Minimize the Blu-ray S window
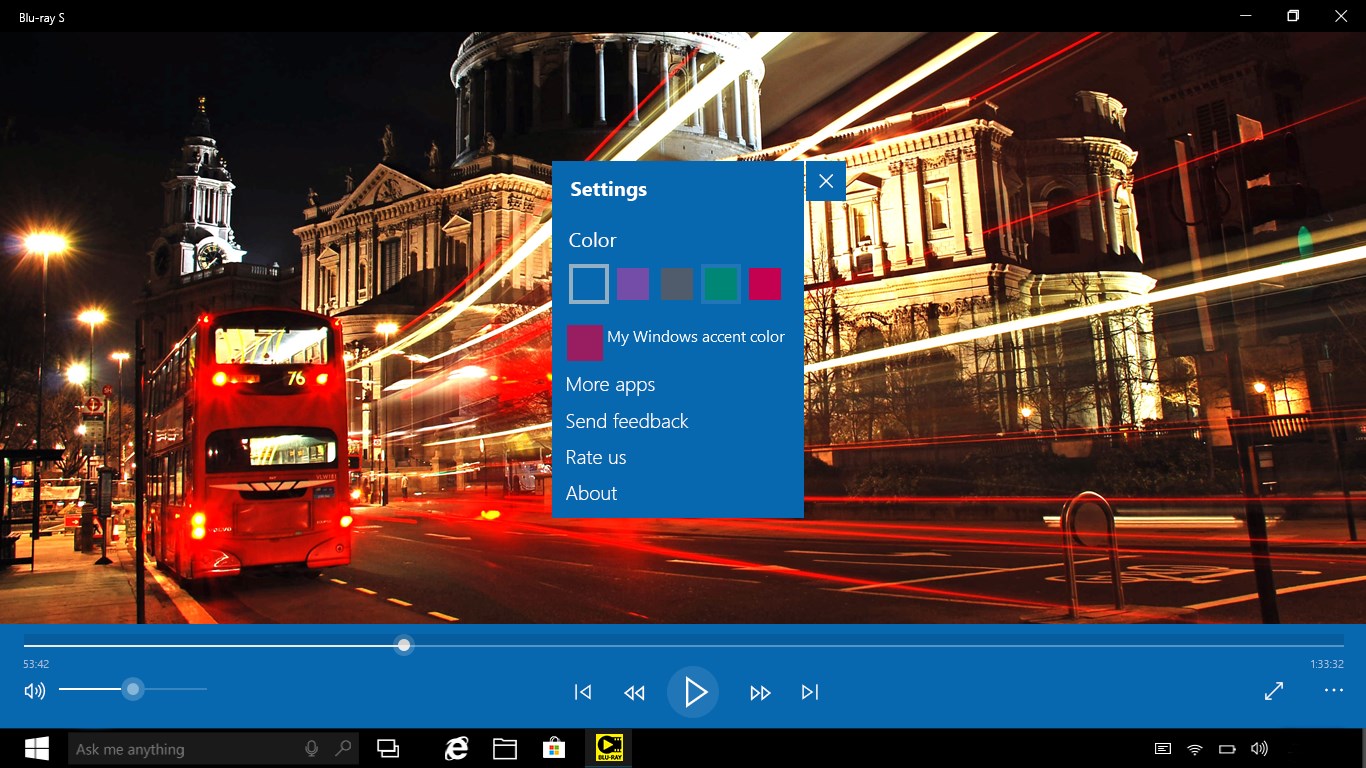This screenshot has height=768, width=1366. pyautogui.click(x=1246, y=16)
